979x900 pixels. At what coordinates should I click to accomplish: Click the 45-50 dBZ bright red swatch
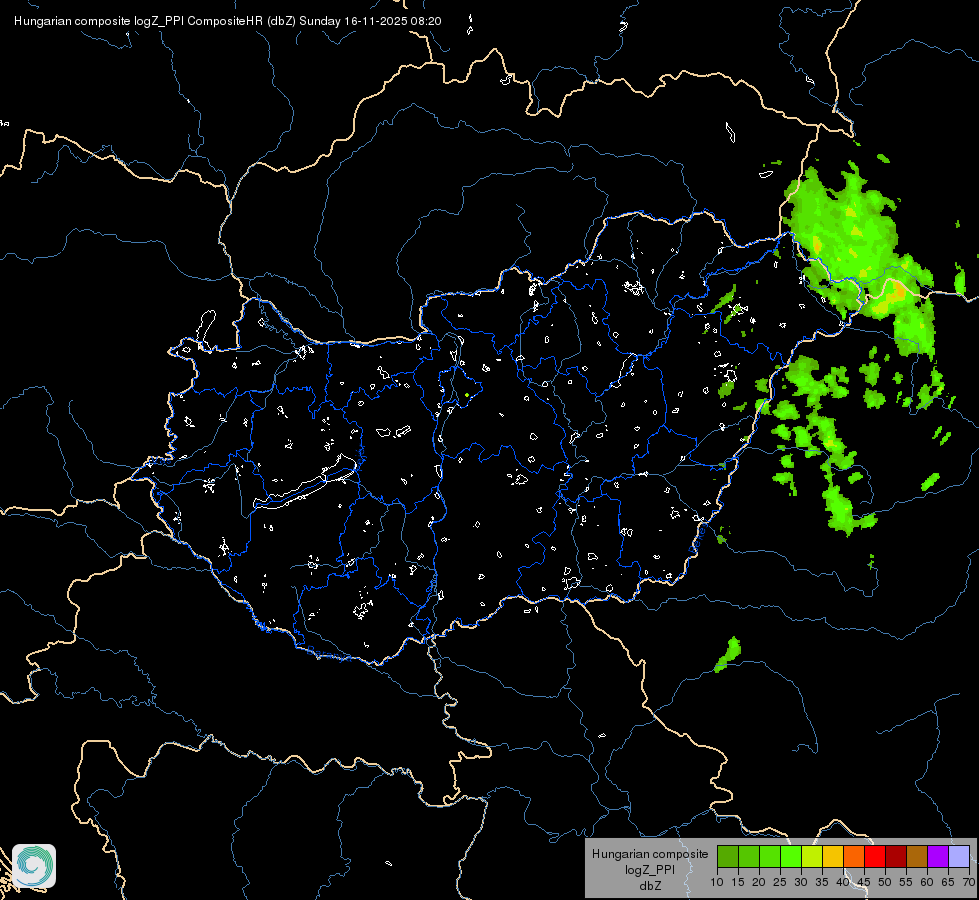pyautogui.click(x=875, y=856)
